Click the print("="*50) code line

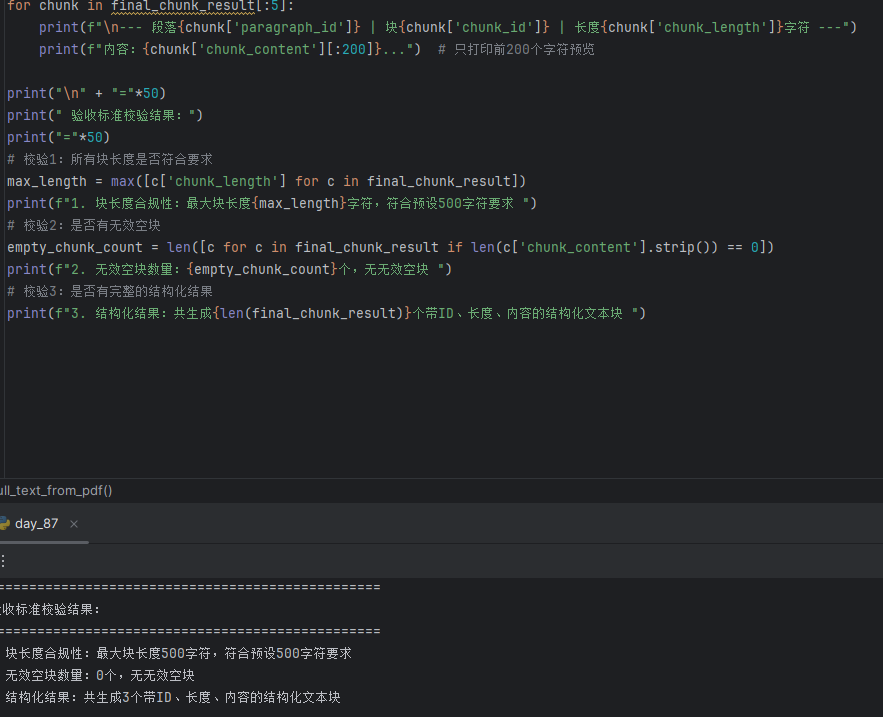click(59, 137)
